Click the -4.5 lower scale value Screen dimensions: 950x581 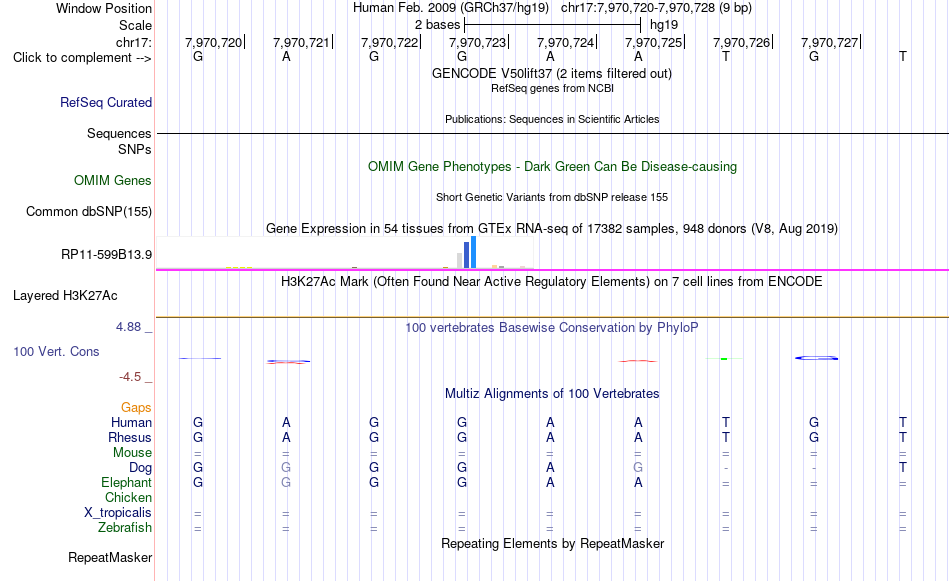pyautogui.click(x=130, y=377)
